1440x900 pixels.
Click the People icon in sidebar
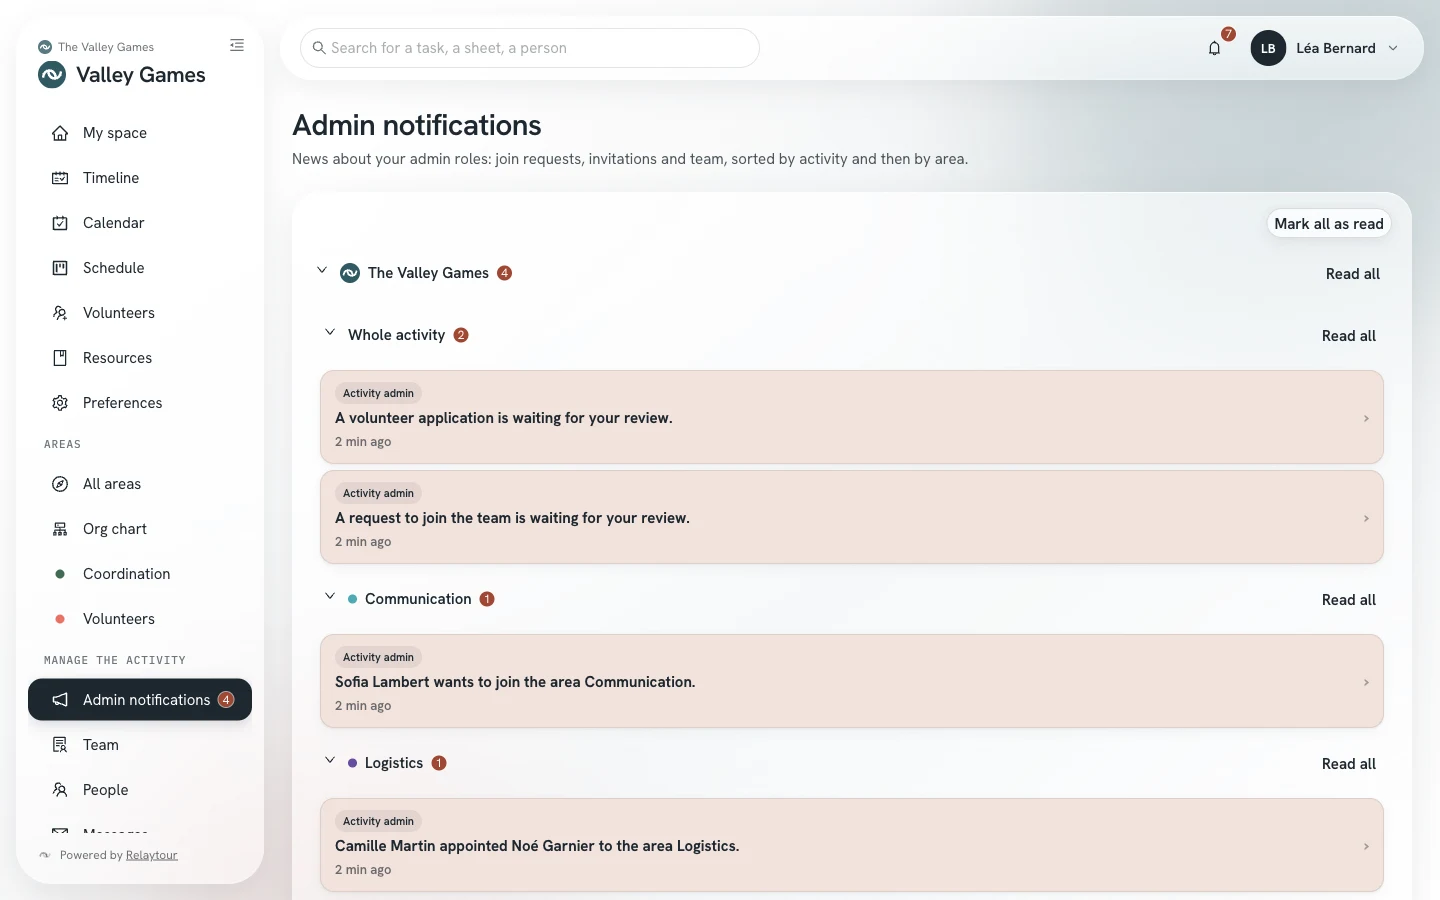pyautogui.click(x=60, y=790)
